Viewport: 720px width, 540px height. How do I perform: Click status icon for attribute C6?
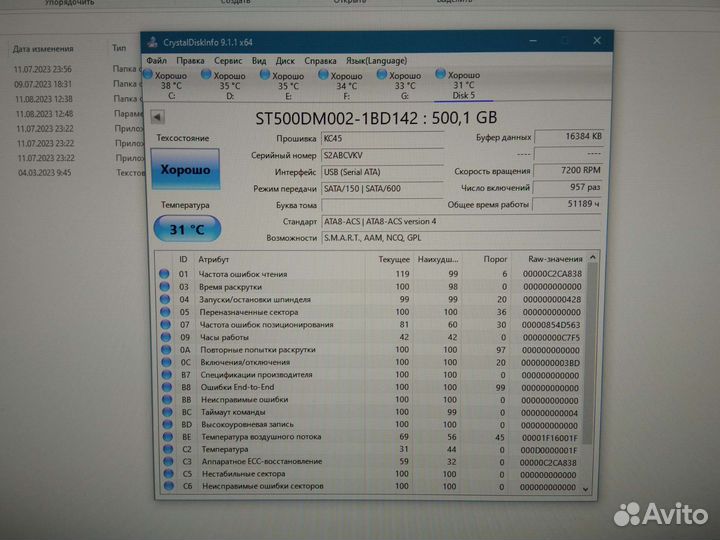coord(169,486)
